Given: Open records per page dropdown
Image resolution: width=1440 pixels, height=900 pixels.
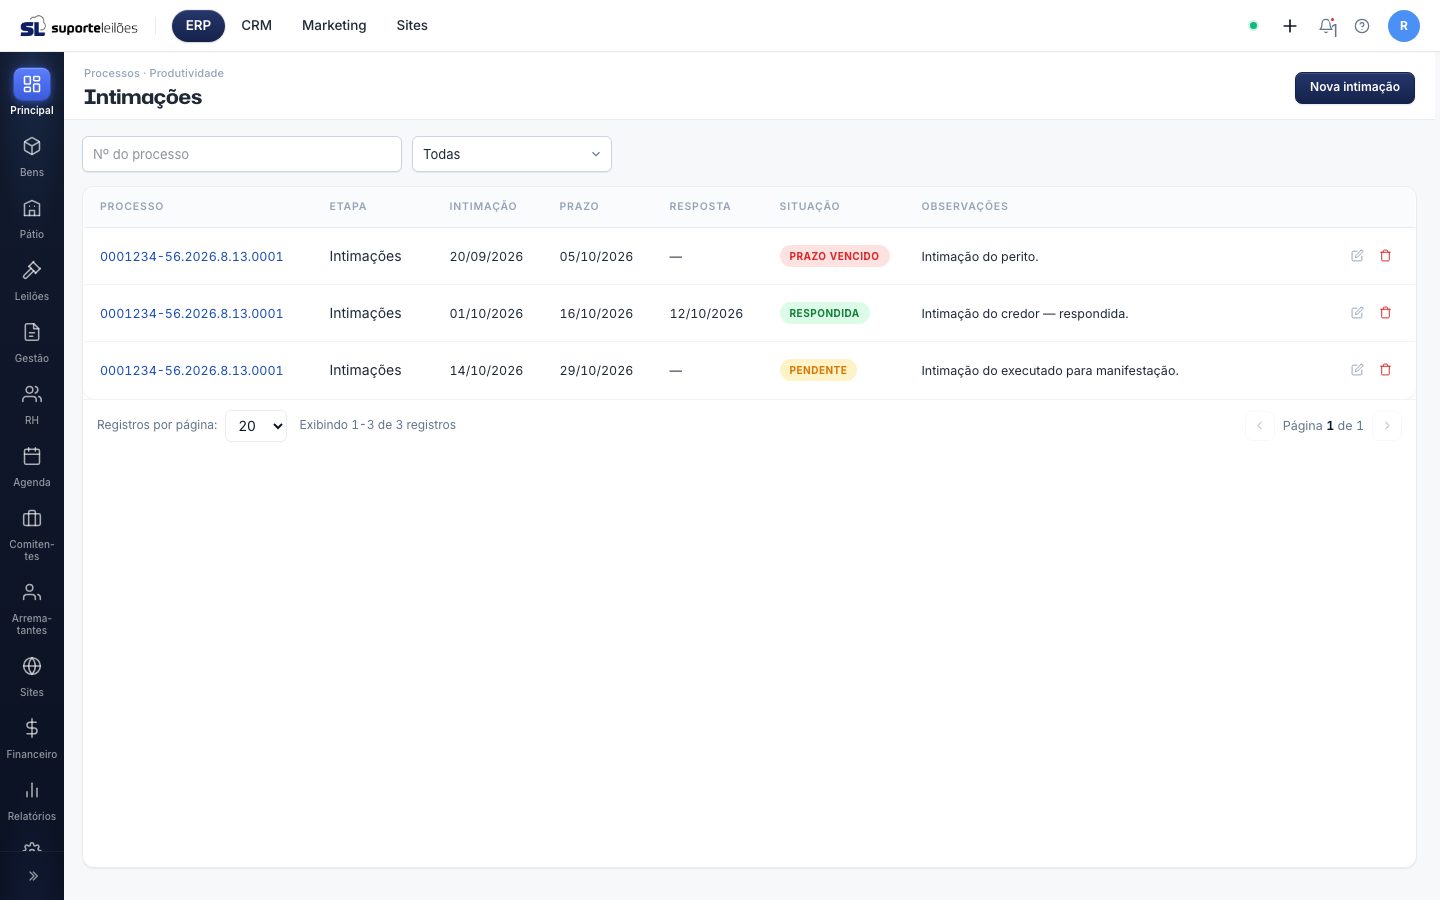Looking at the screenshot, I should pyautogui.click(x=256, y=426).
